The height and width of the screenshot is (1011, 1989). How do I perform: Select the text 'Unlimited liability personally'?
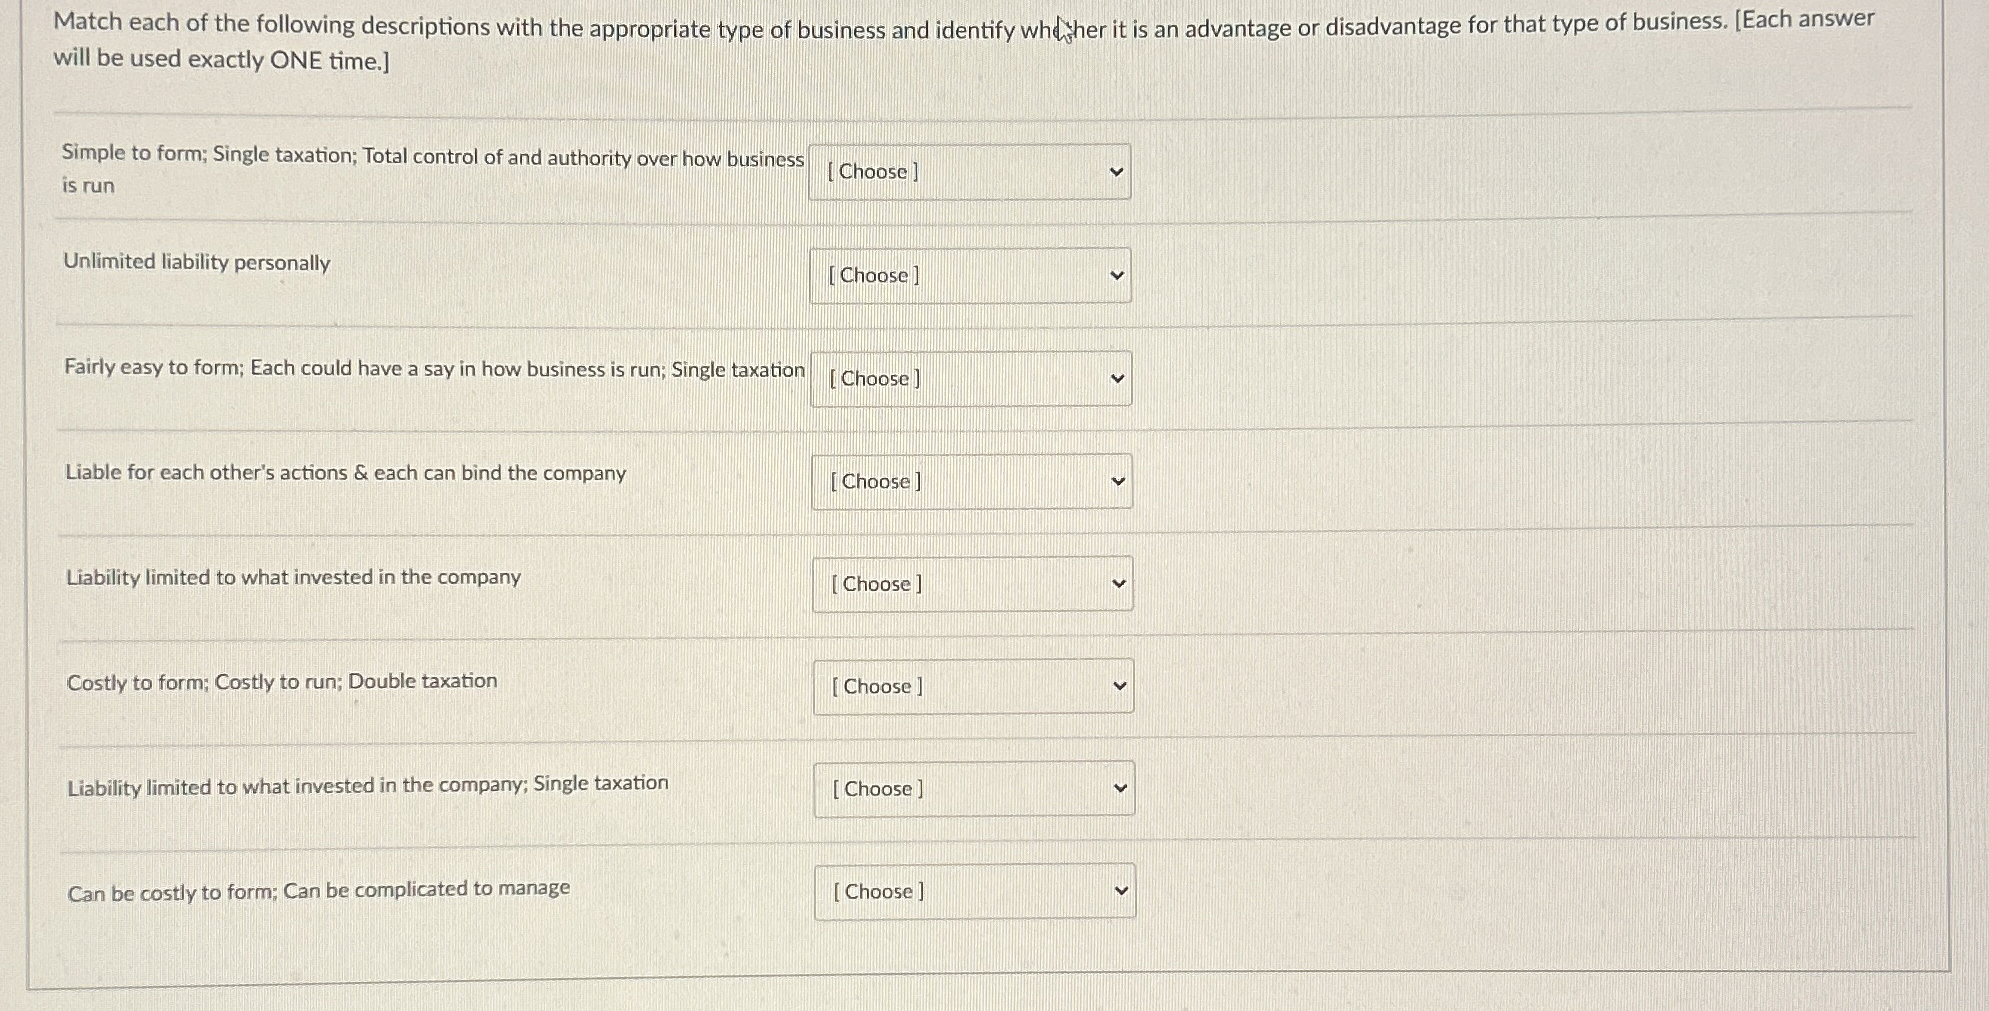click(196, 263)
